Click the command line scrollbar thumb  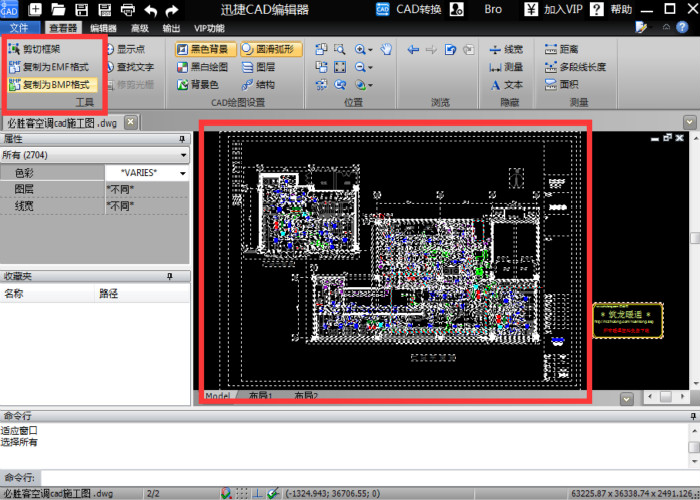[x=694, y=447]
